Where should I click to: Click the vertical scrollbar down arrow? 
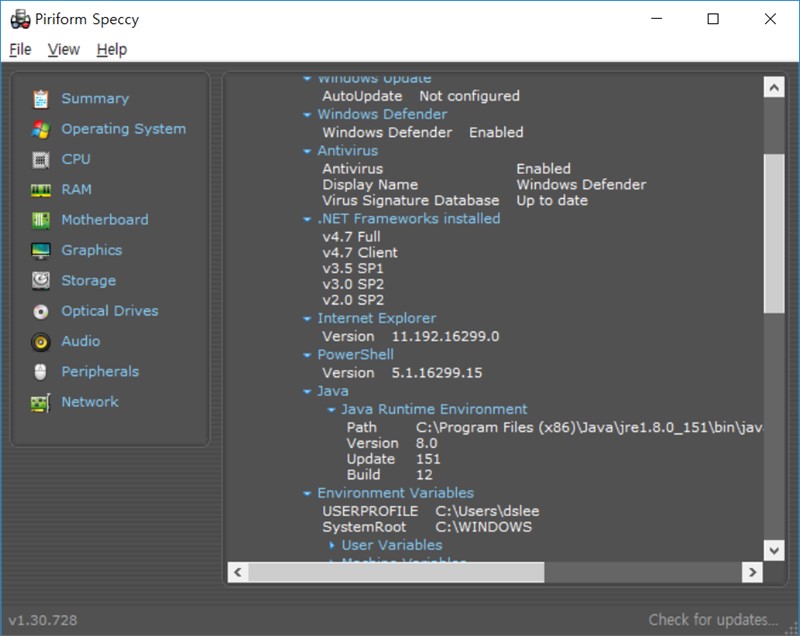click(x=773, y=550)
